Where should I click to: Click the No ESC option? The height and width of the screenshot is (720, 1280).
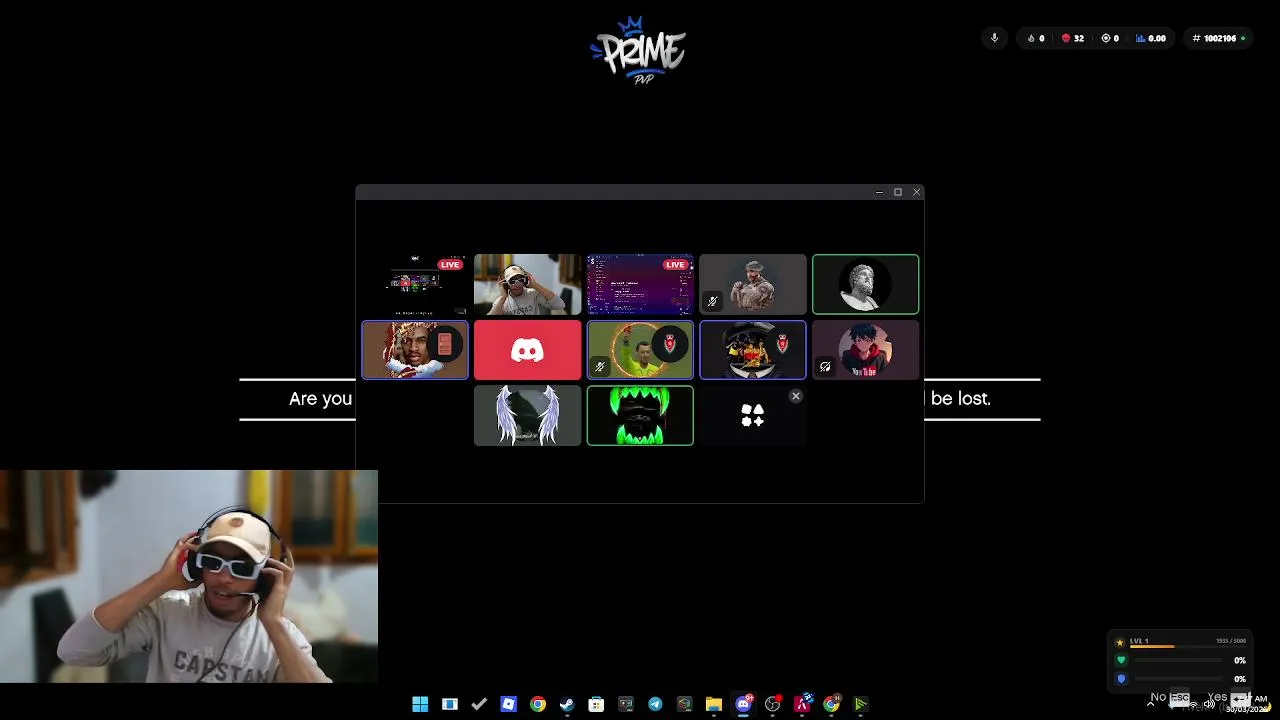tap(1169, 697)
